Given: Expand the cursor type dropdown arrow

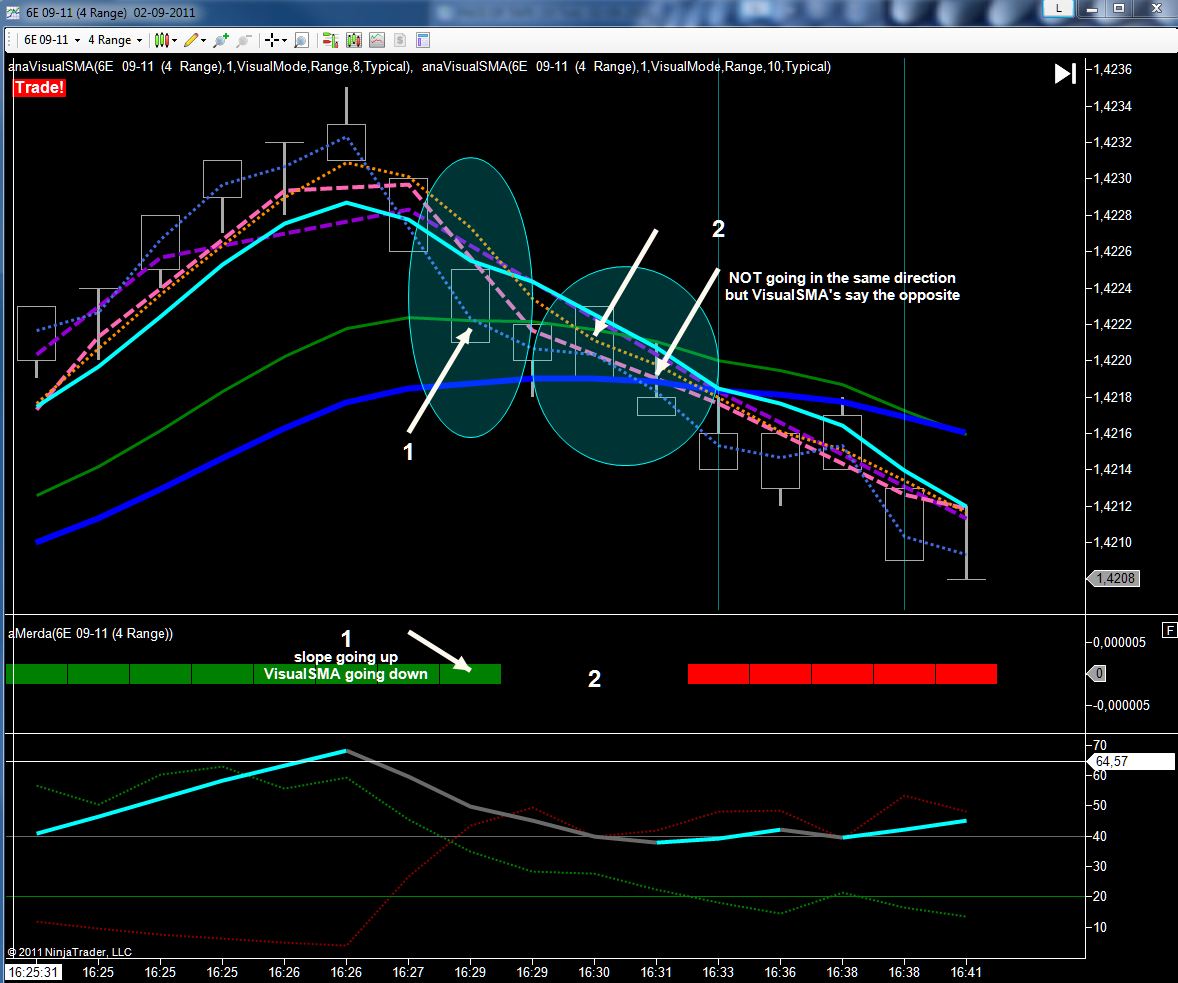Looking at the screenshot, I should tap(284, 41).
